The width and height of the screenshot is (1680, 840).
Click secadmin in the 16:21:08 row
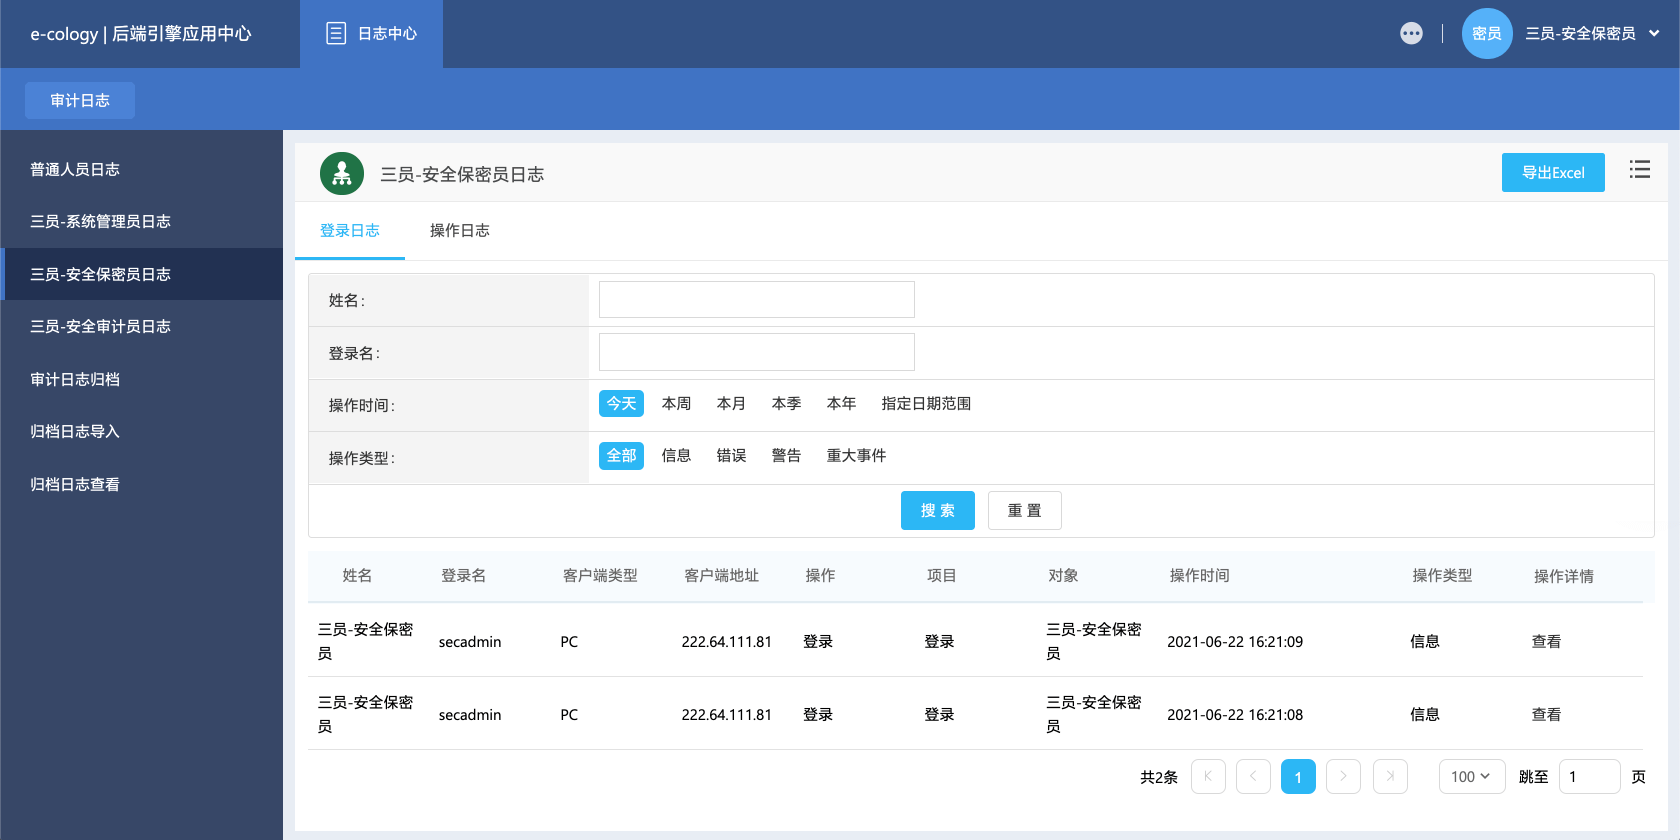tap(470, 714)
